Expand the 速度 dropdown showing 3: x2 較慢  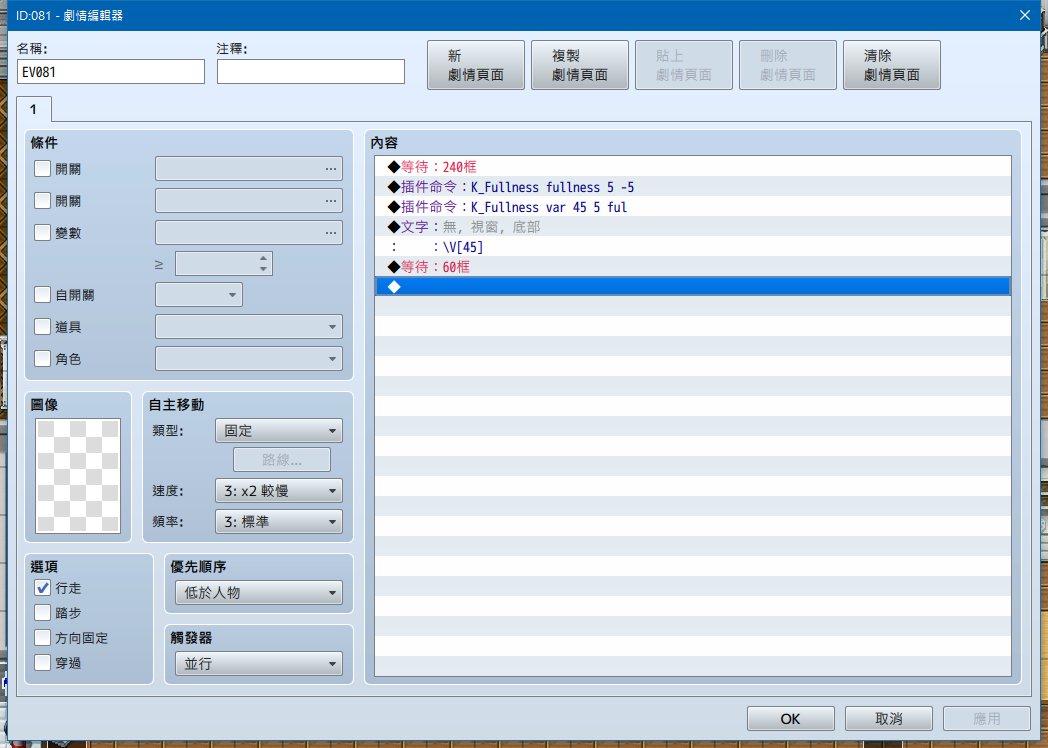279,491
